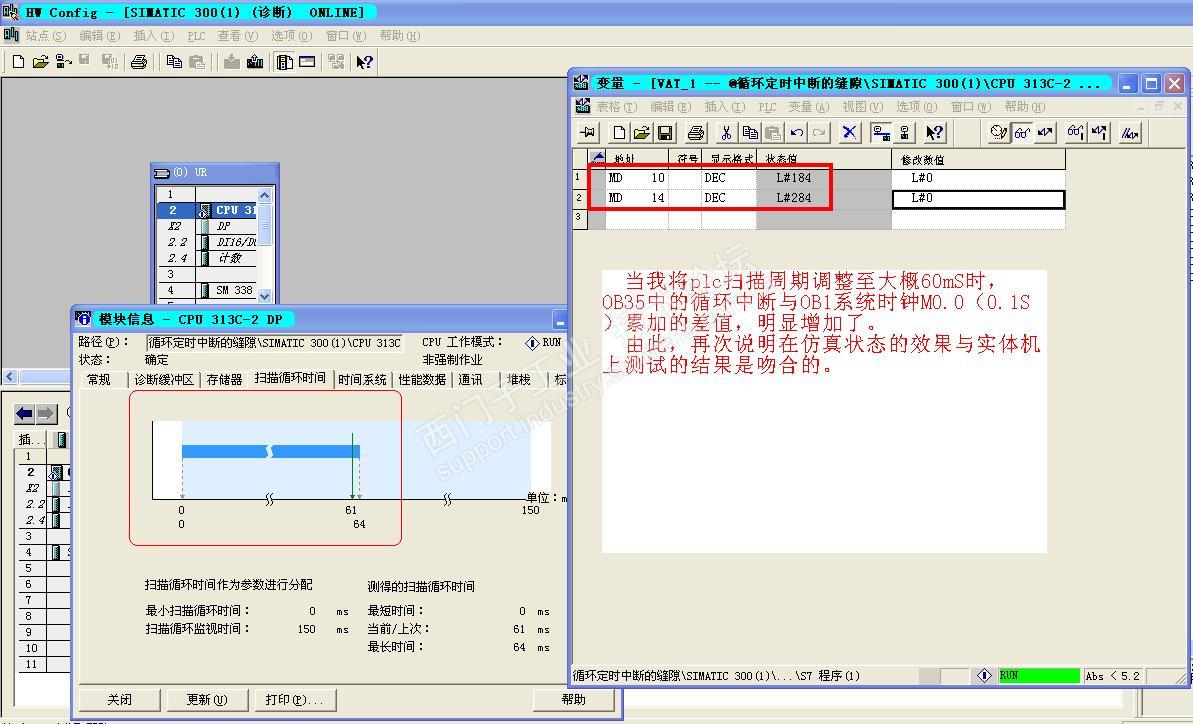
Task: Select CPU 31 row in UR rack
Action: click(x=206, y=210)
